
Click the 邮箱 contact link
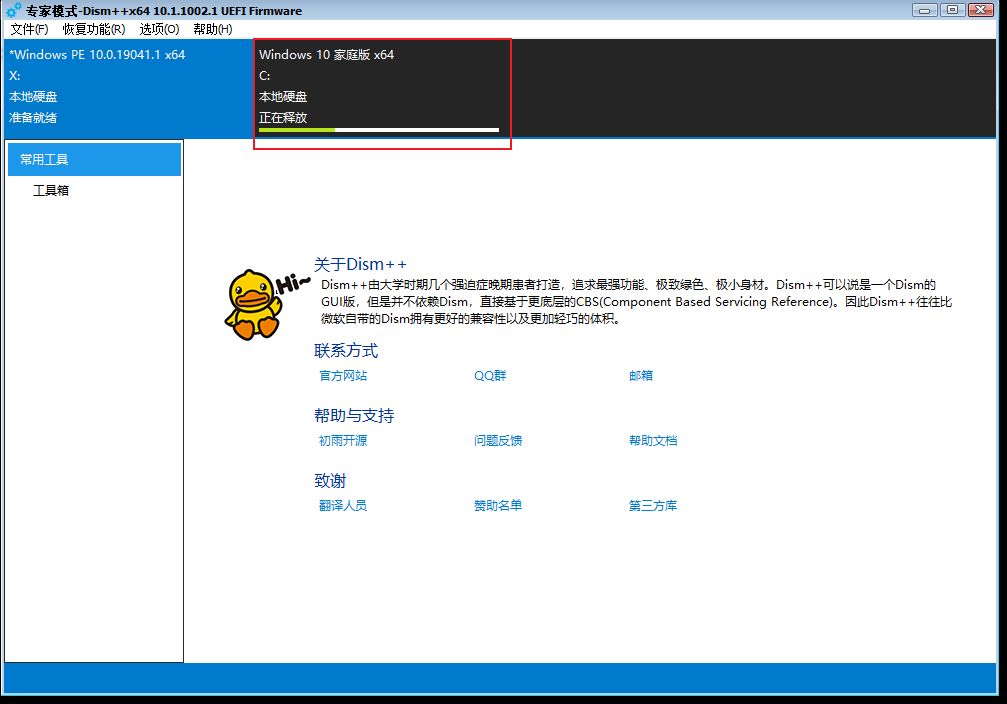tap(641, 376)
